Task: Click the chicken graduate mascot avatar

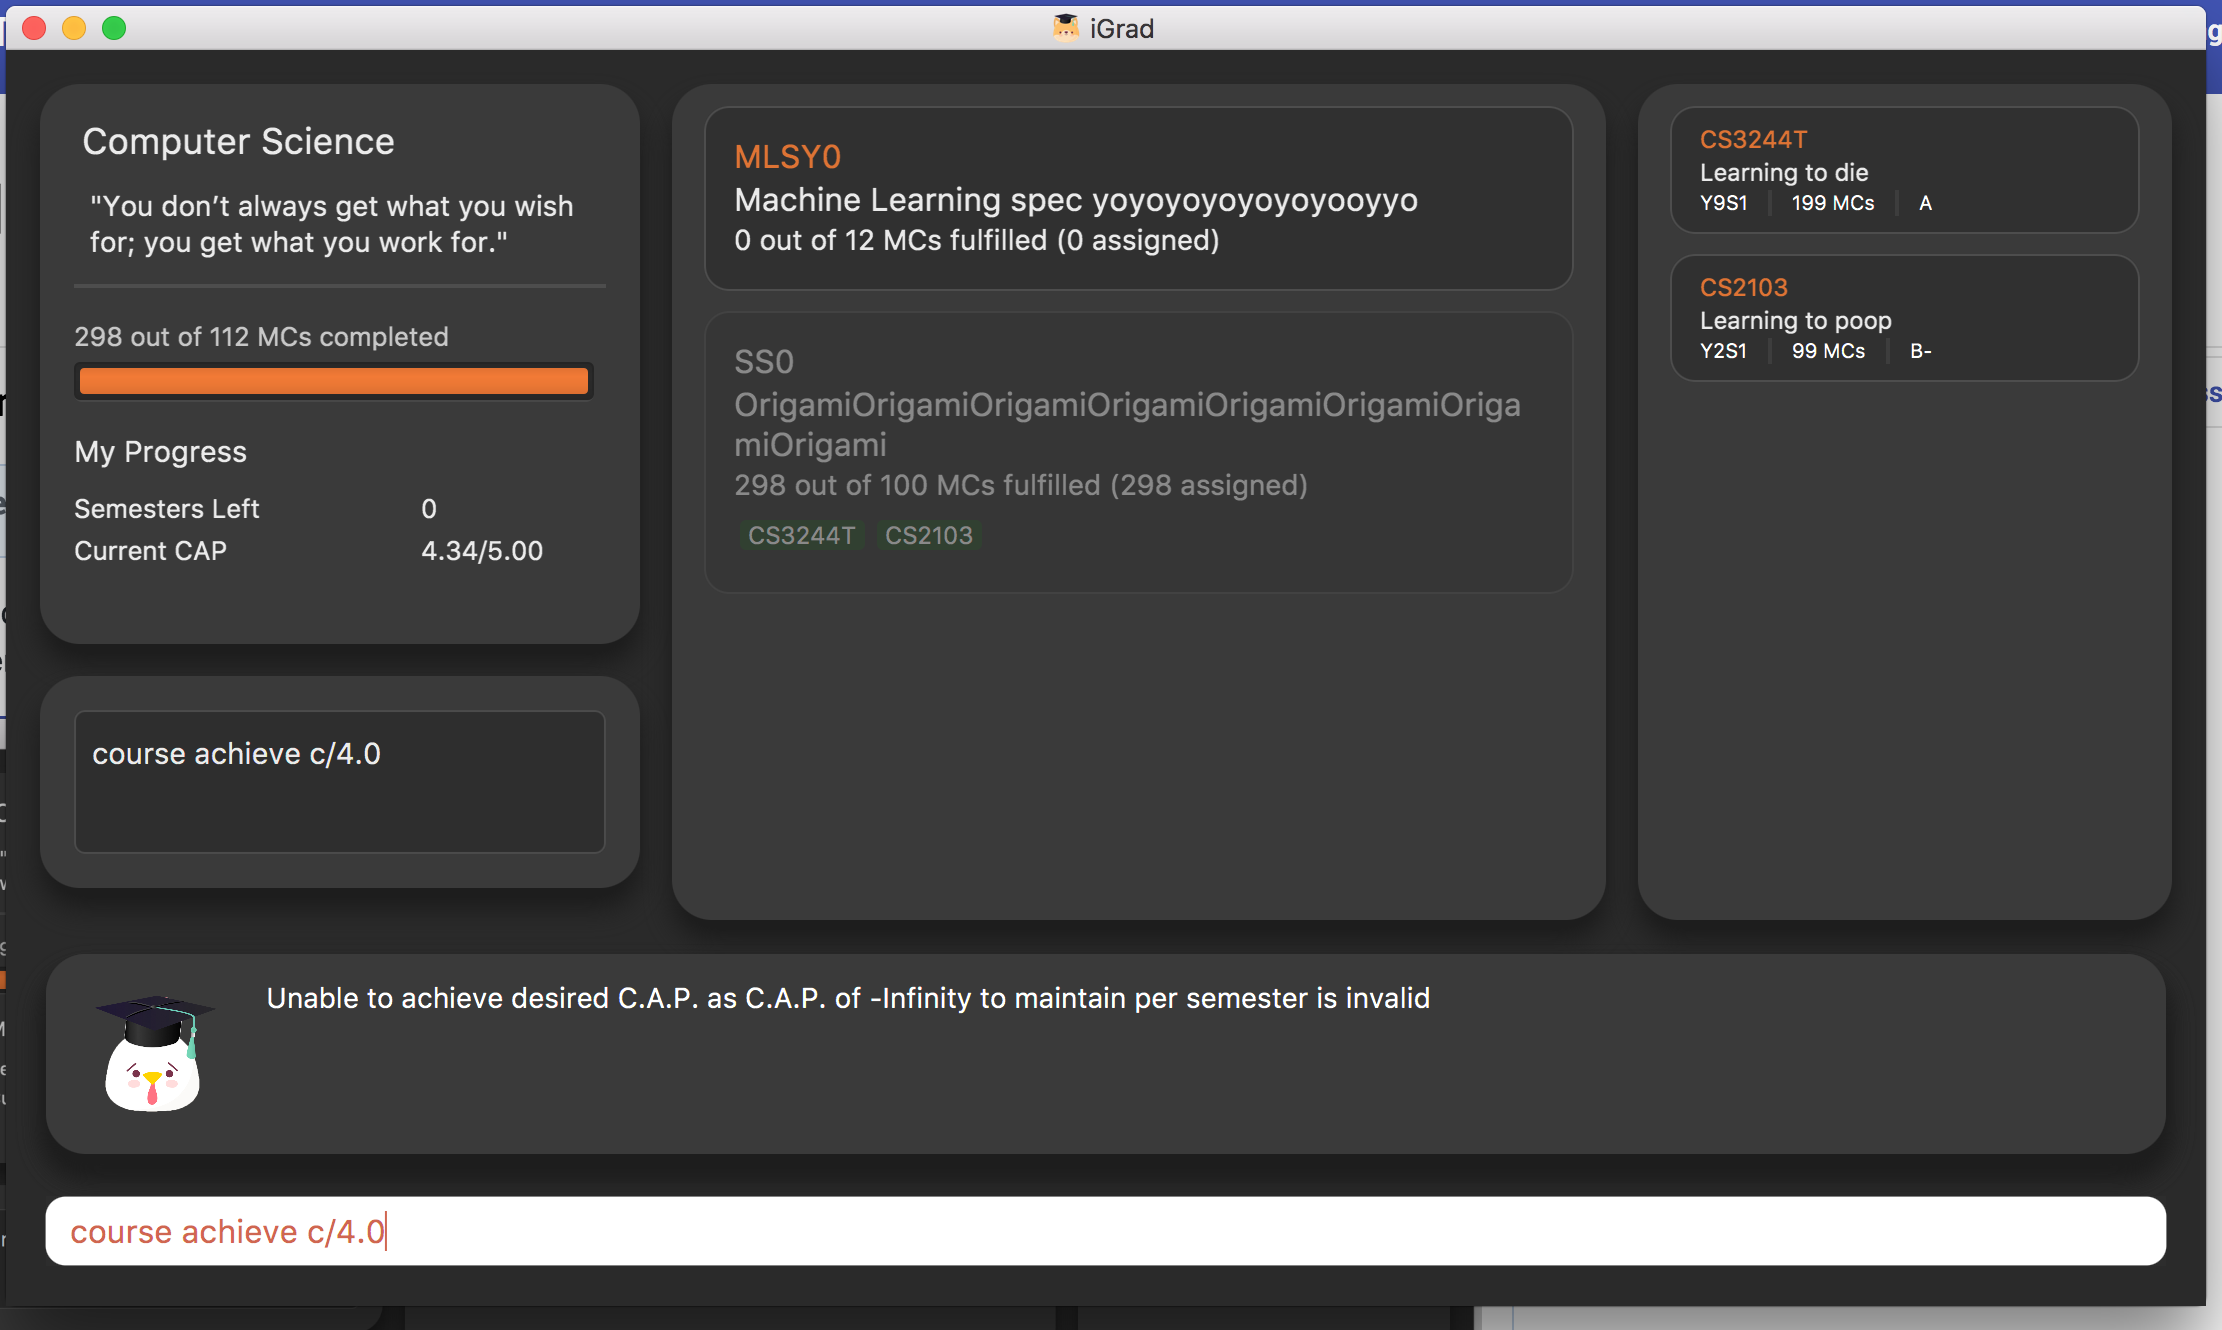Action: click(153, 1053)
